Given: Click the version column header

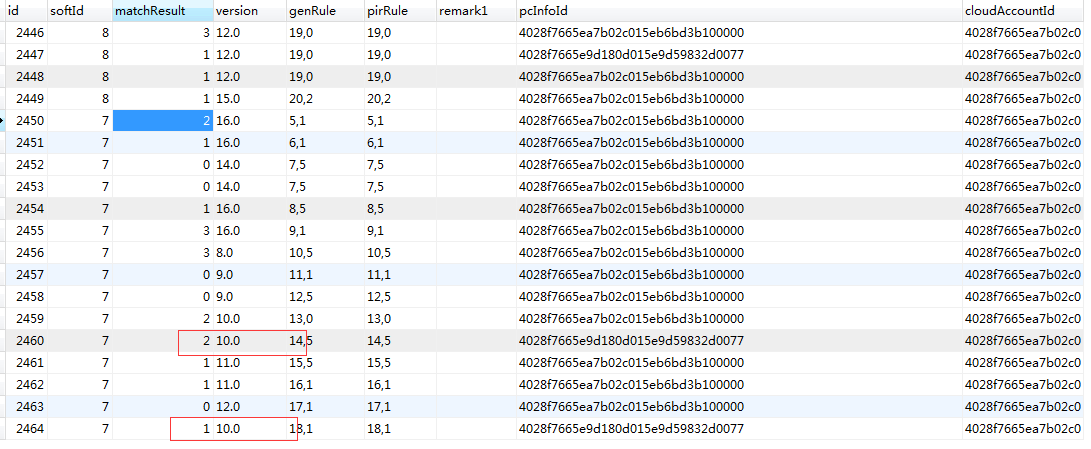Looking at the screenshot, I should click(x=250, y=10).
